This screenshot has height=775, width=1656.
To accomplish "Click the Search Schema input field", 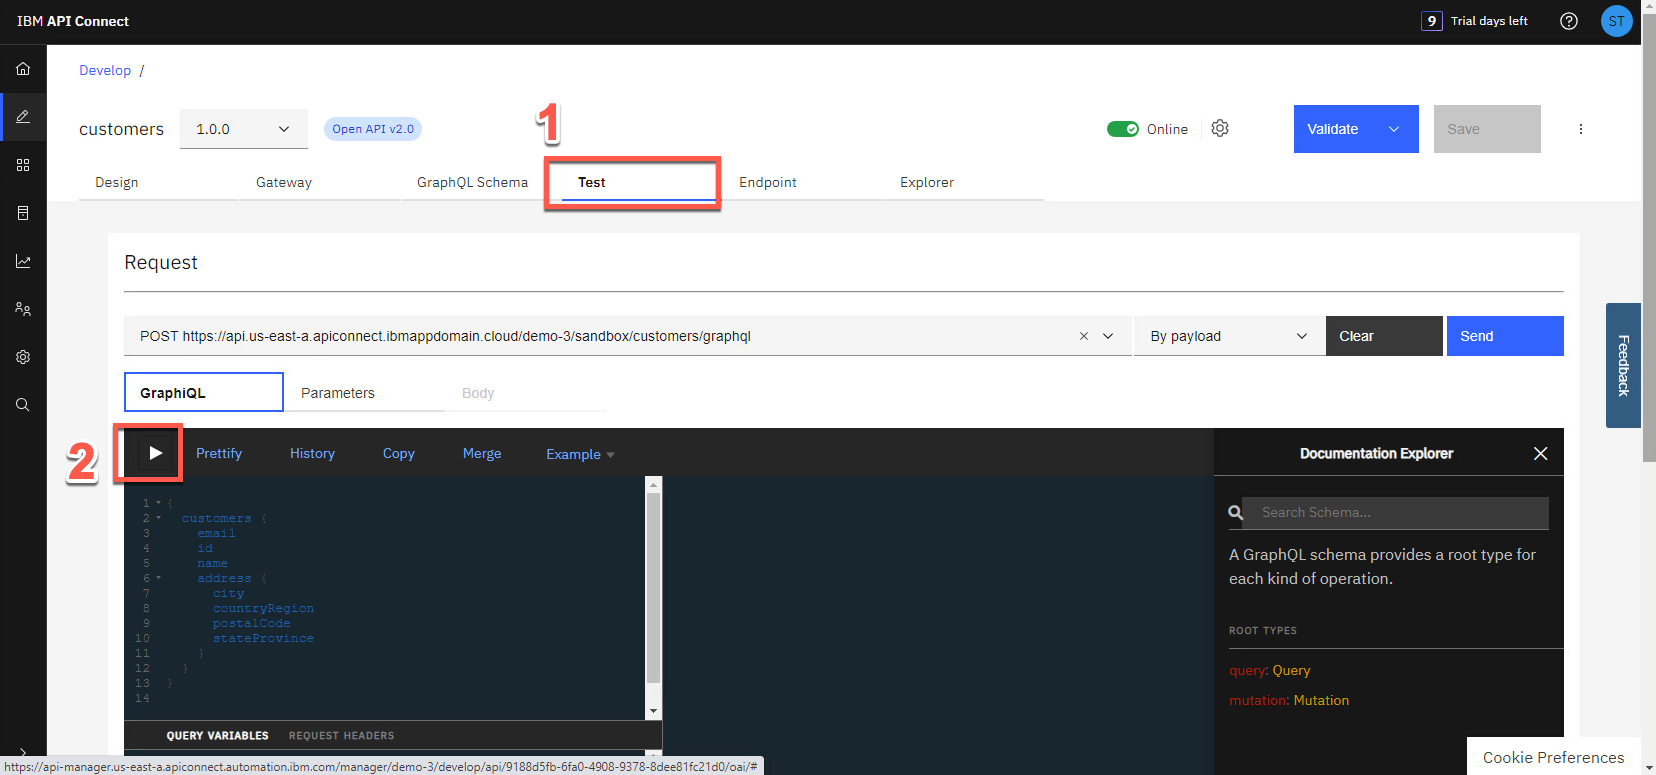I will [1395, 512].
